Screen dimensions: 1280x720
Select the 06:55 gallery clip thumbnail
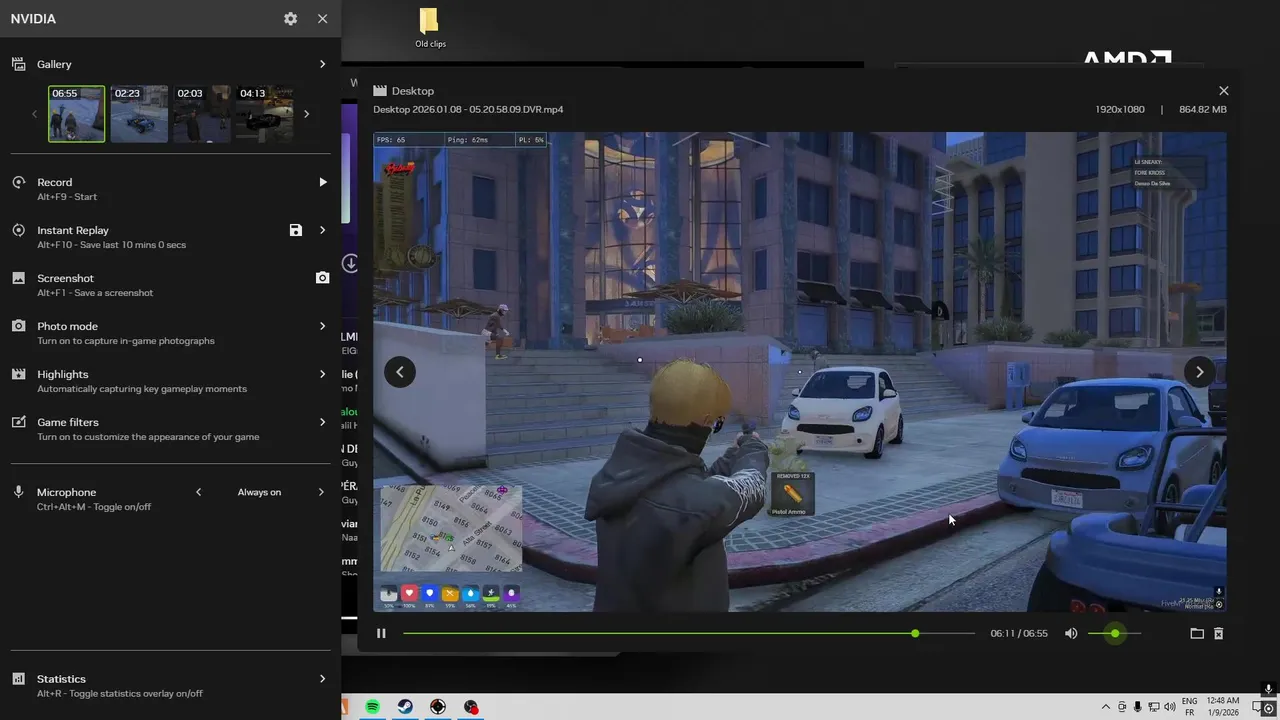point(77,113)
